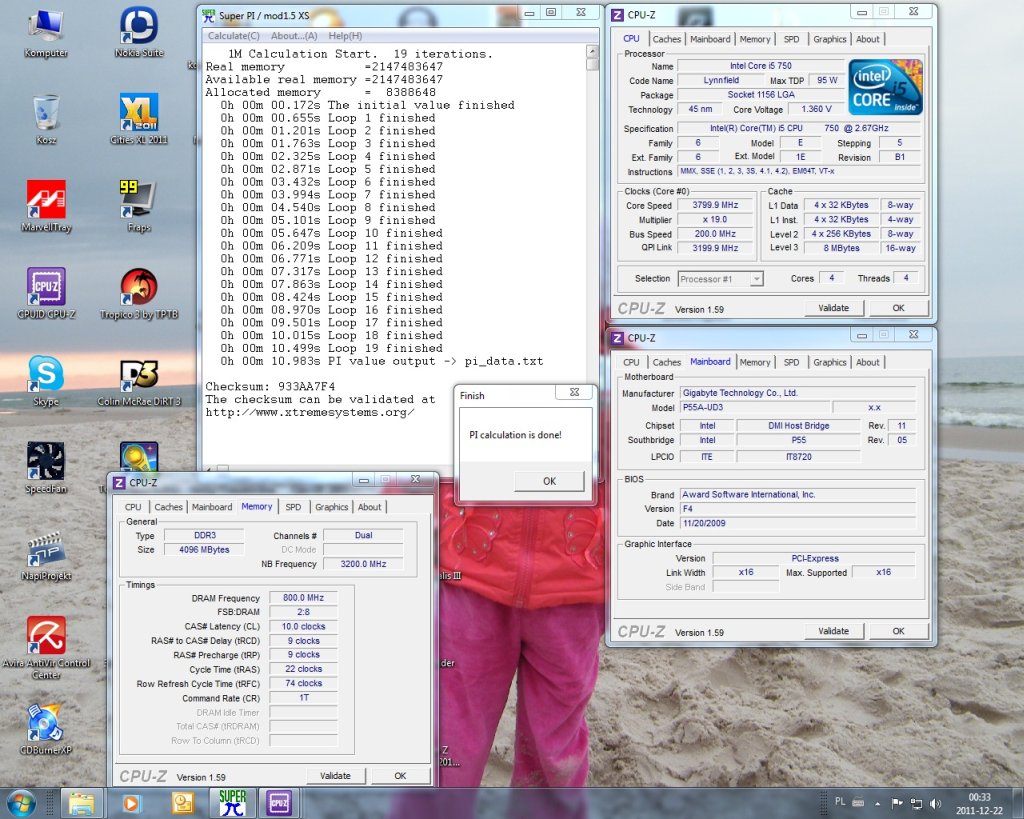Open the NapiProjekt desktop shortcut
Screen dimensions: 1024x819
46,555
